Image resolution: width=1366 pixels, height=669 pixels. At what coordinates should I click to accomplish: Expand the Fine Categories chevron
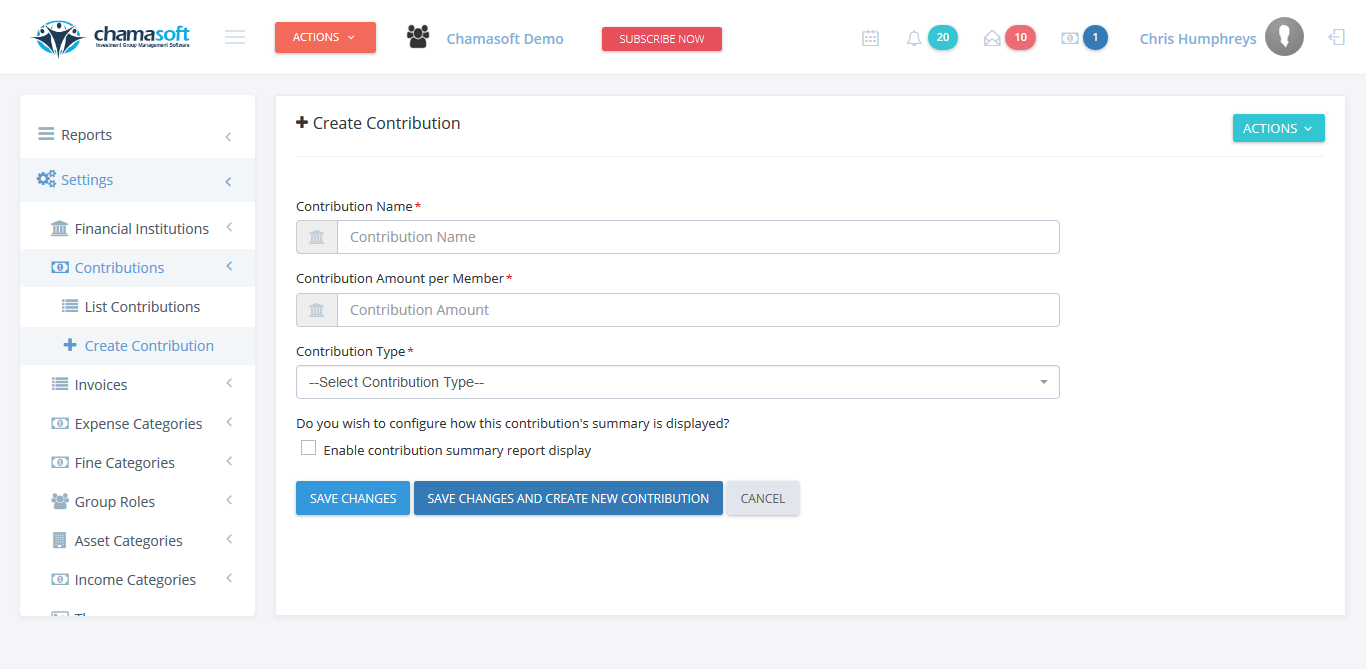pyautogui.click(x=229, y=461)
